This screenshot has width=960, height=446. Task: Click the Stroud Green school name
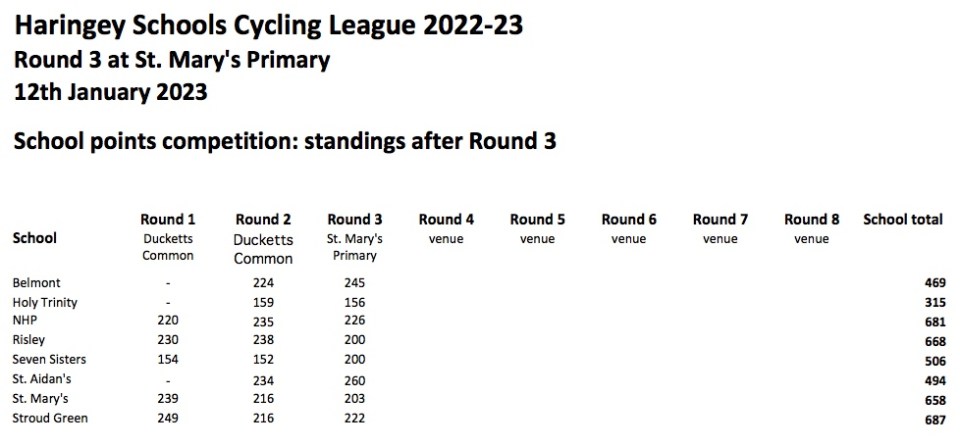coord(50,418)
